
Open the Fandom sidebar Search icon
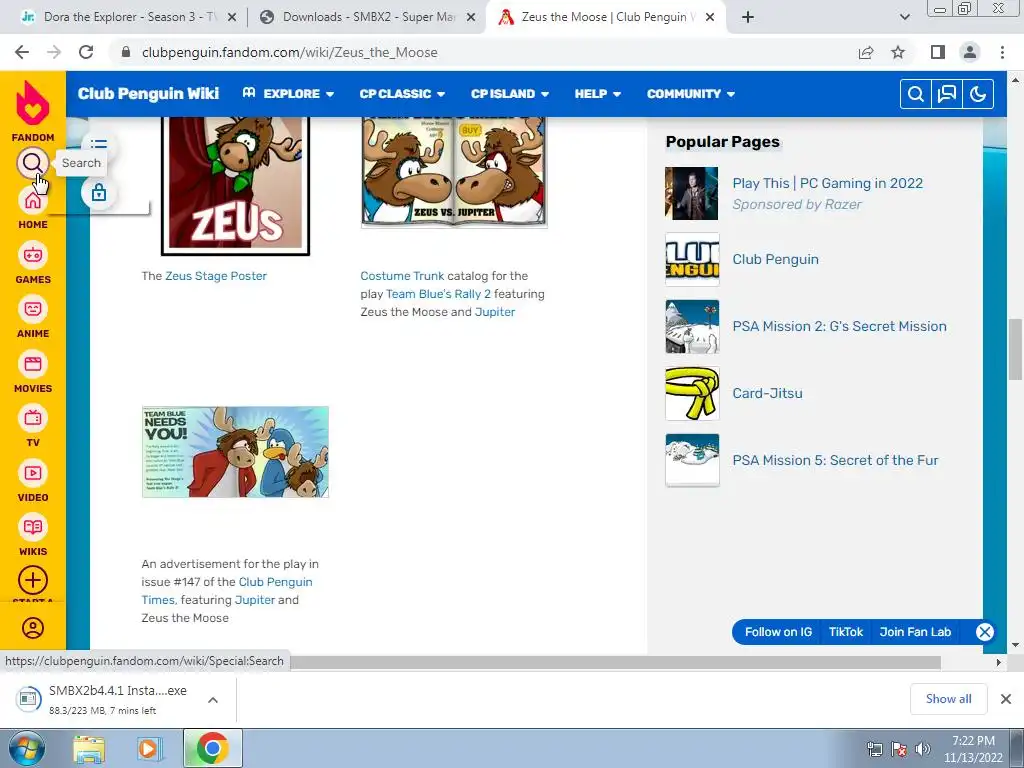(x=33, y=163)
